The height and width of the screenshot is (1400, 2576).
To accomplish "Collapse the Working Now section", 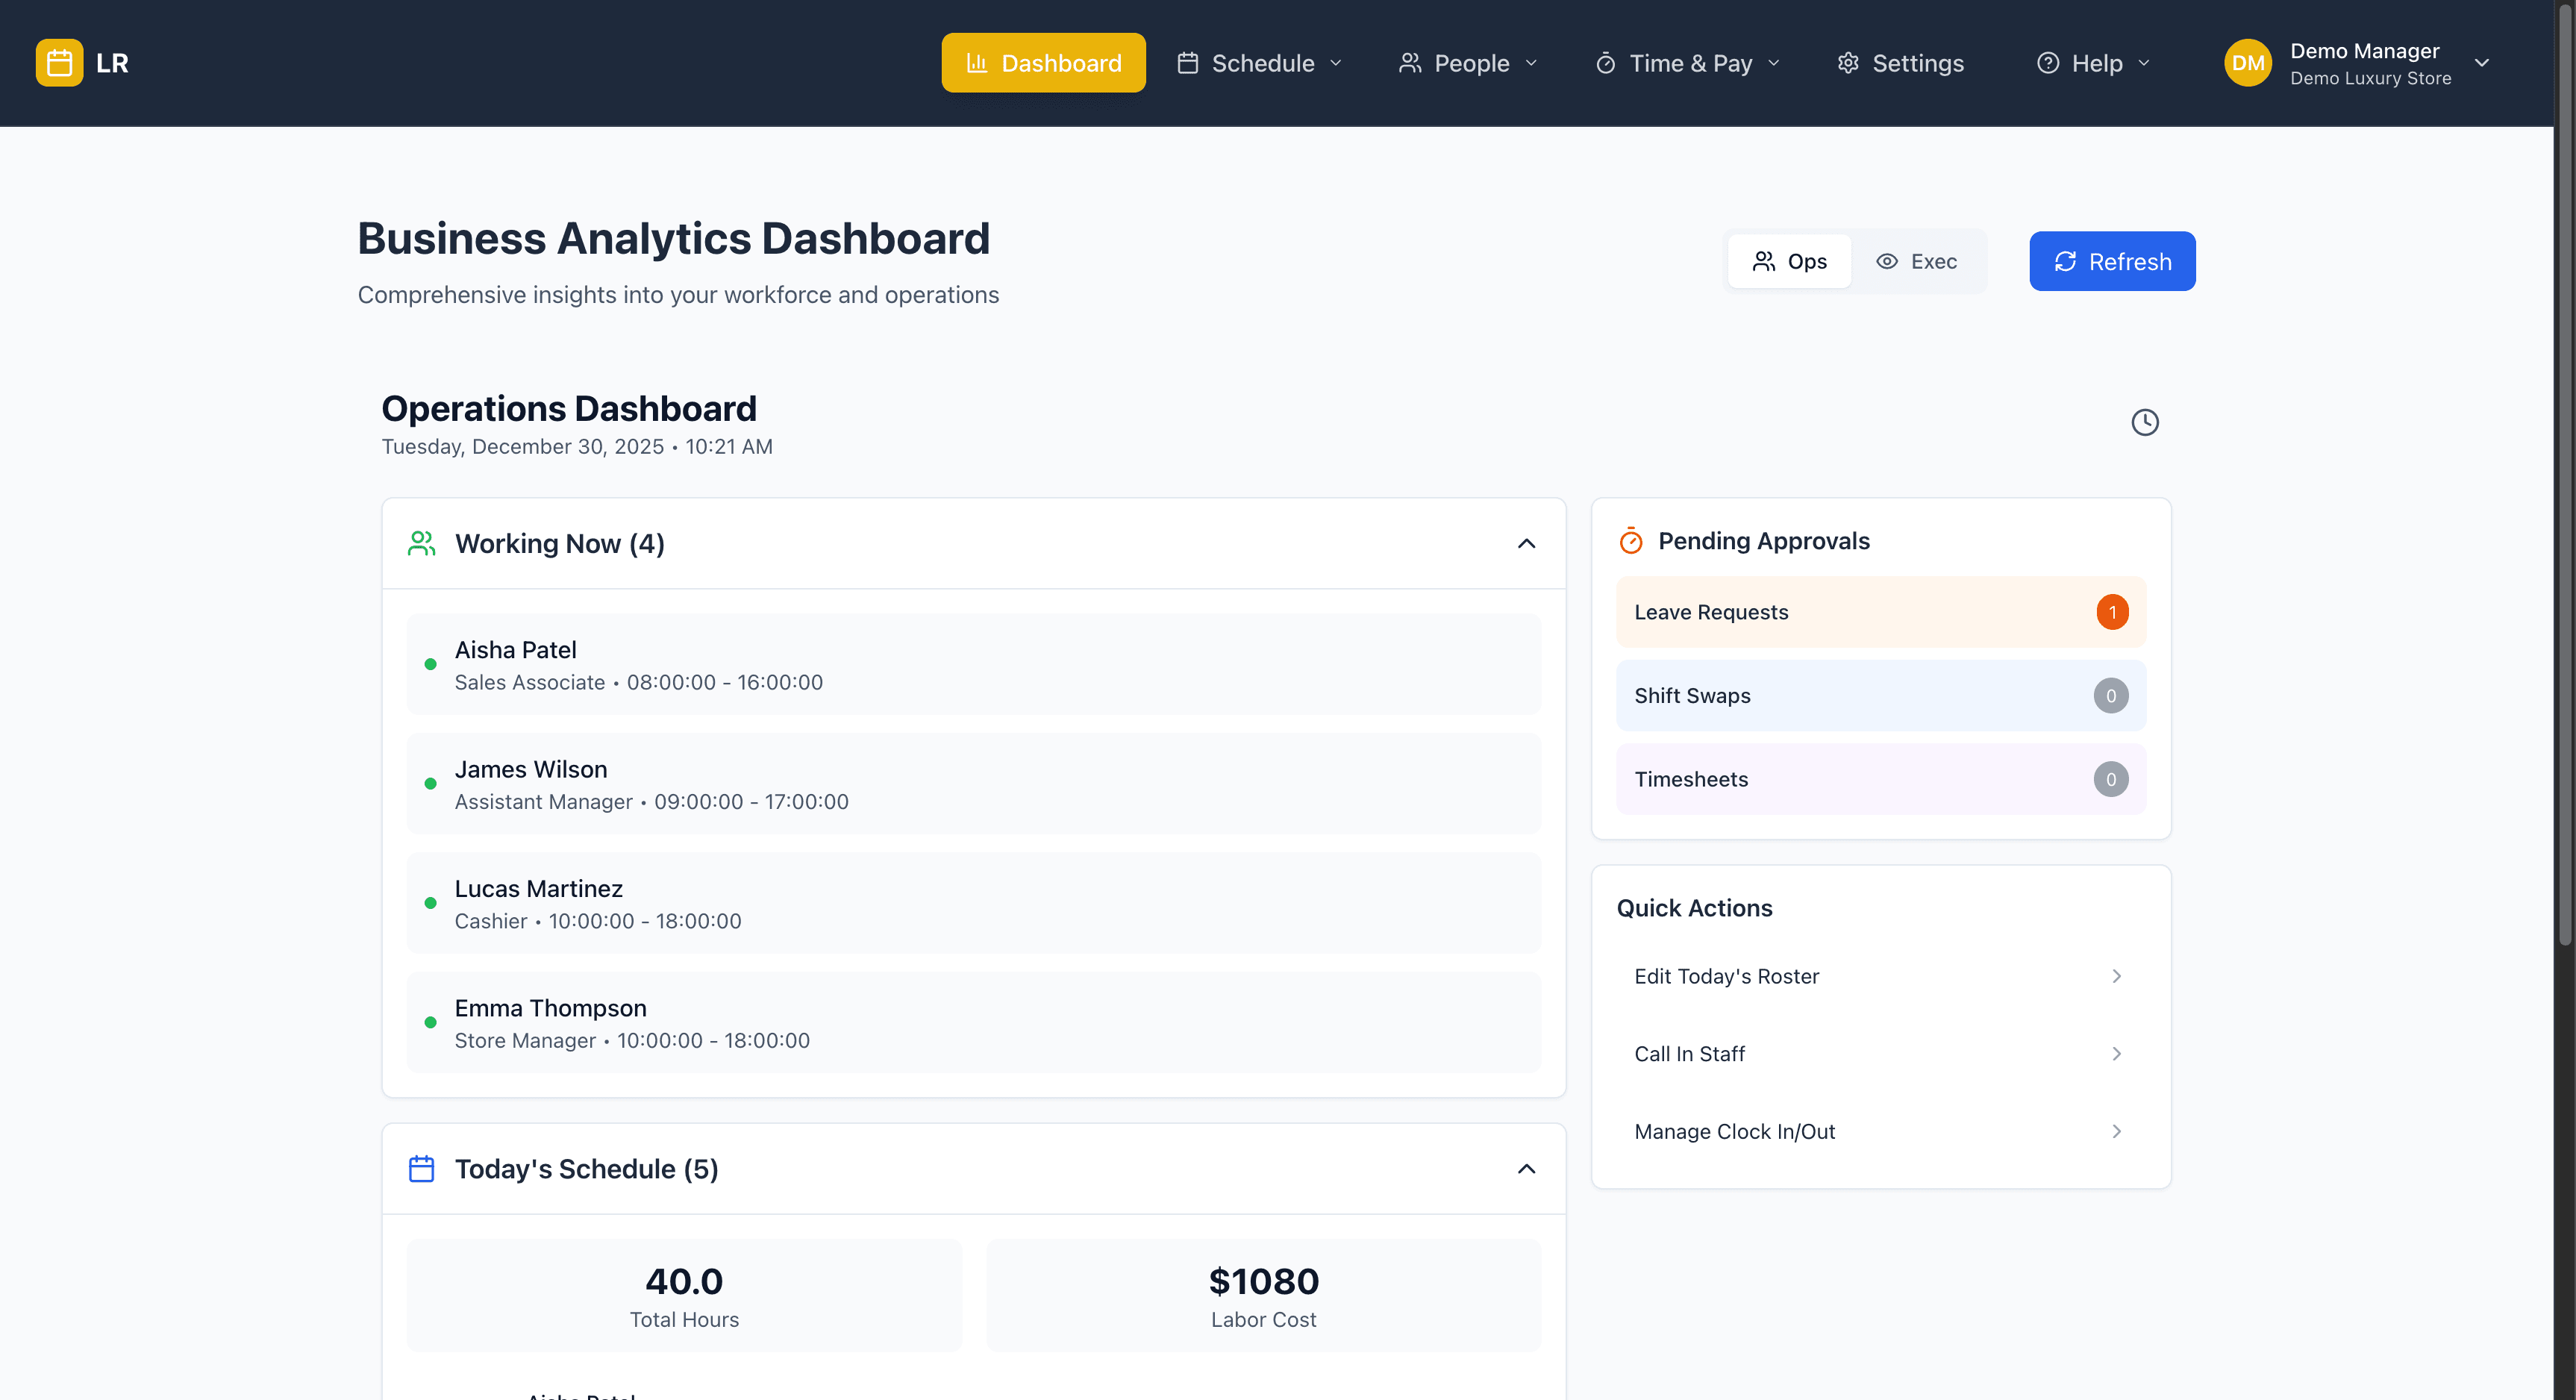I will click(1526, 543).
